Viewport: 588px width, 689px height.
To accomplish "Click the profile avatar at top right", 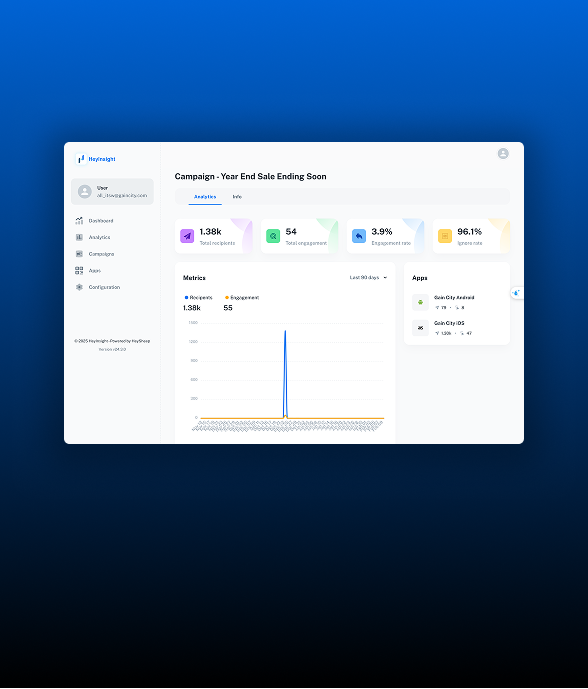I will 503,153.
